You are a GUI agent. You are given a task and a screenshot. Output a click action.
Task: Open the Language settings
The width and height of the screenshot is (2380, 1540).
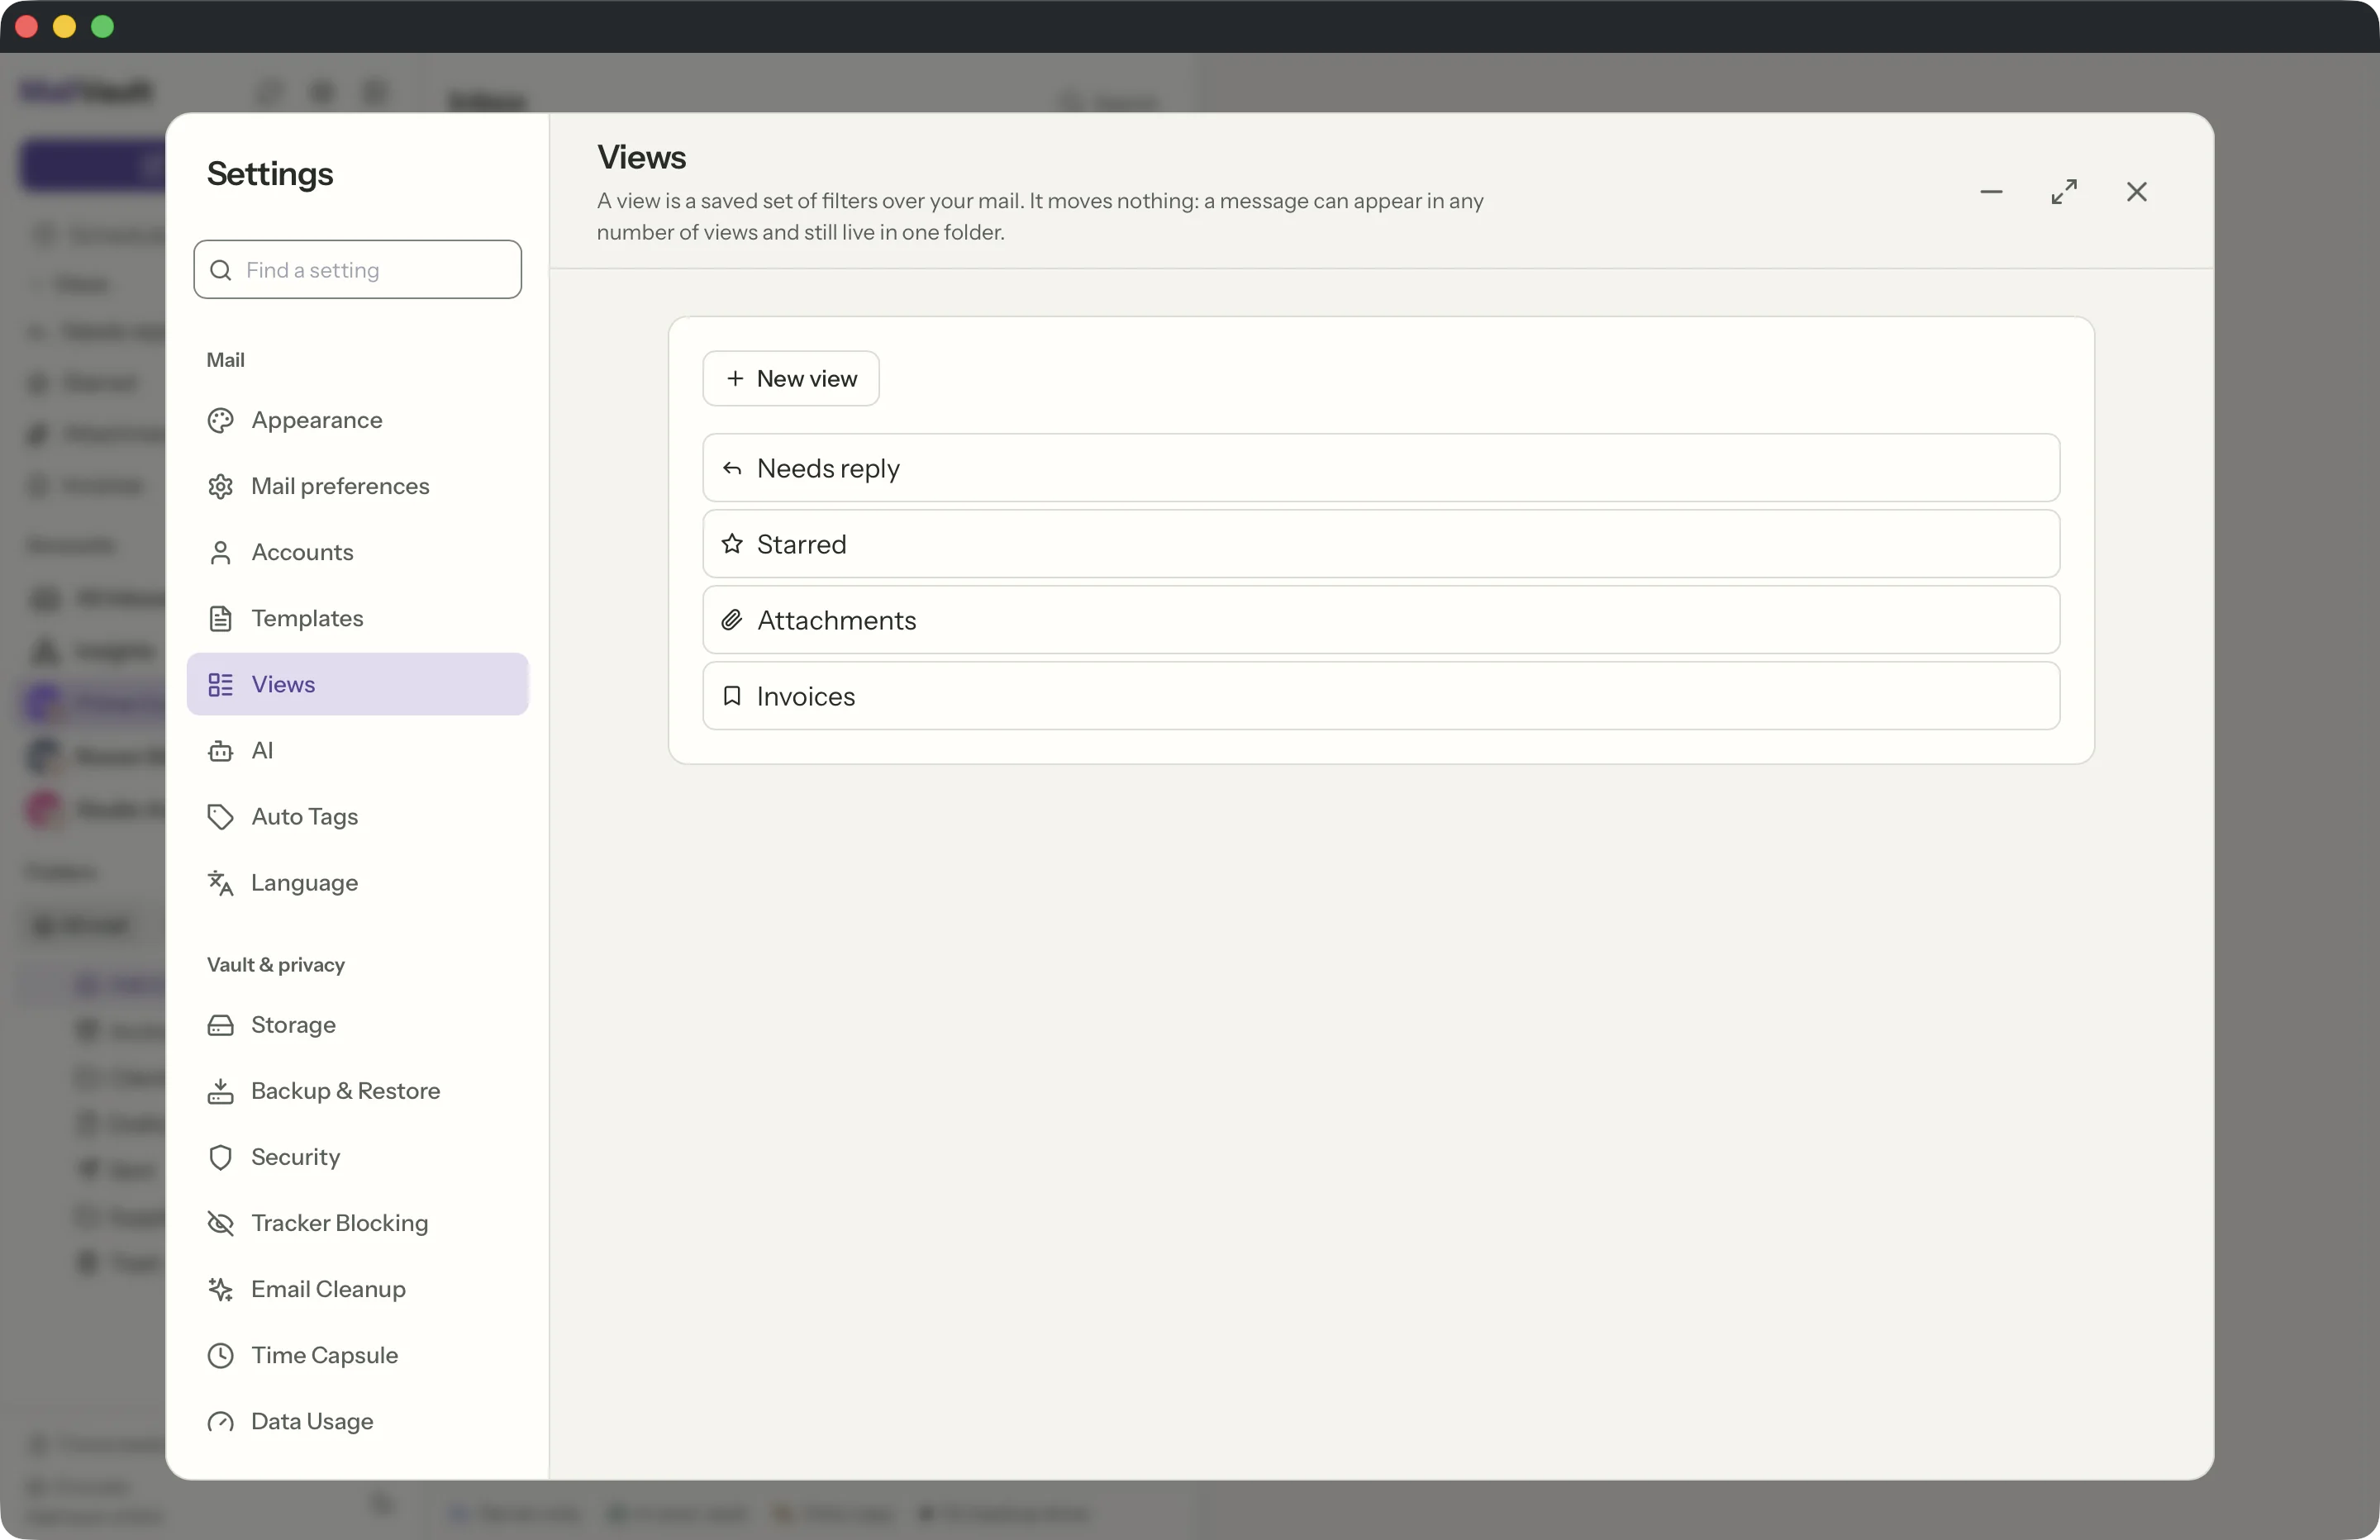[357, 882]
